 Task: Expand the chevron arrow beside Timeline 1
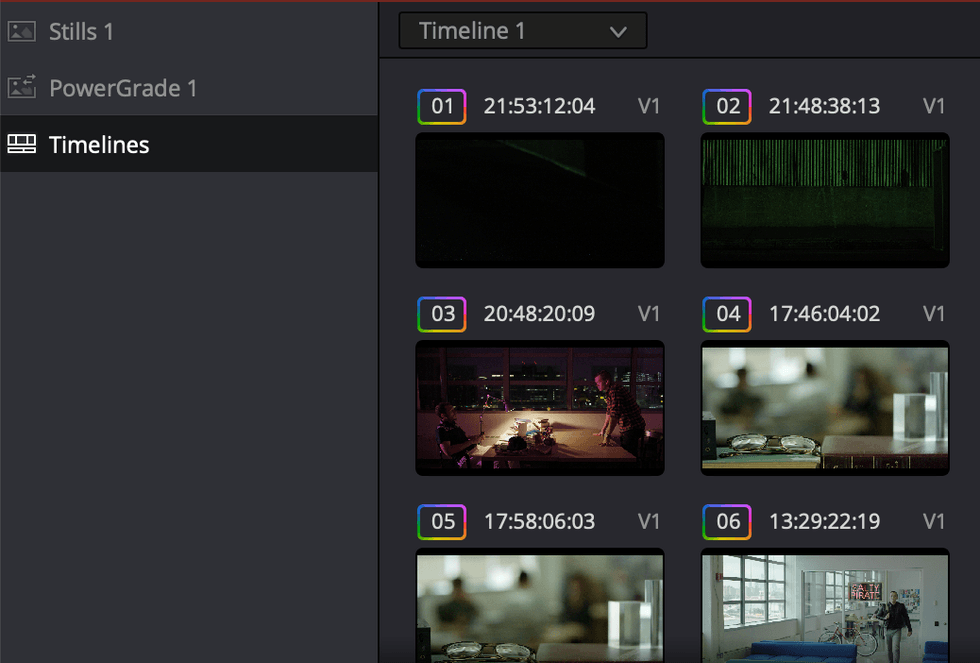pyautogui.click(x=618, y=32)
